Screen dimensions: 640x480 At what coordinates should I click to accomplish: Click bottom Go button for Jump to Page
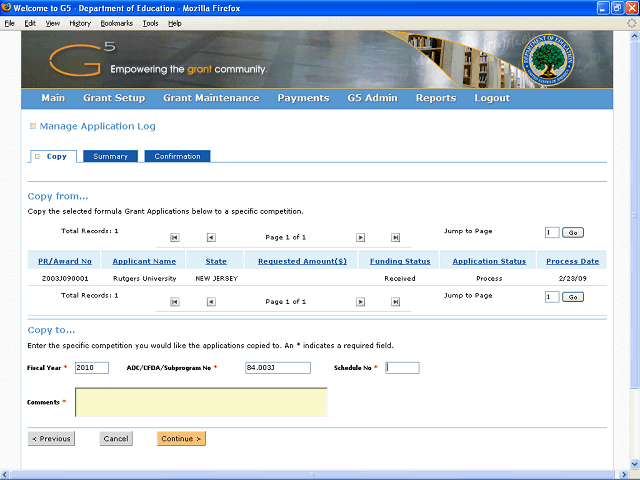pyautogui.click(x=573, y=297)
